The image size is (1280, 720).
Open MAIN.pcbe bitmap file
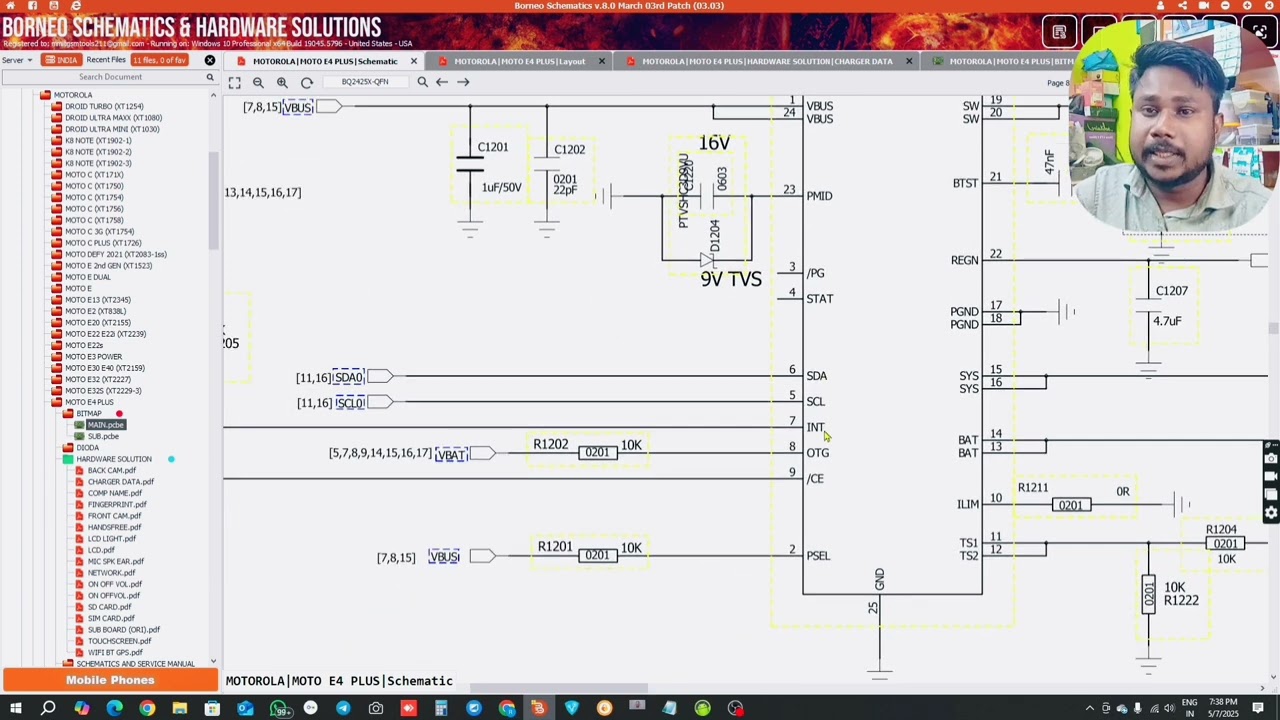[105, 425]
